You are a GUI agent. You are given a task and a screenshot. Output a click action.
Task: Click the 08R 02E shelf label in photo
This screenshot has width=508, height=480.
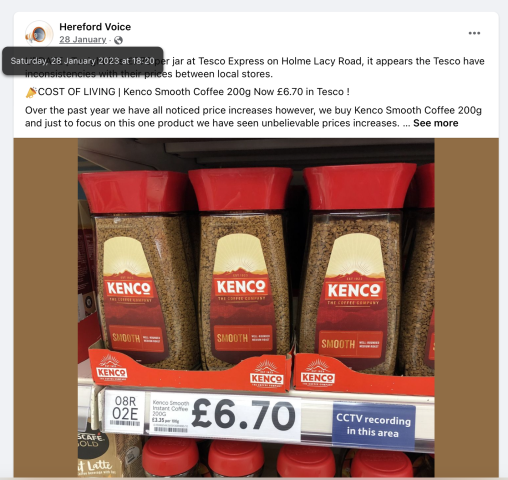125,411
